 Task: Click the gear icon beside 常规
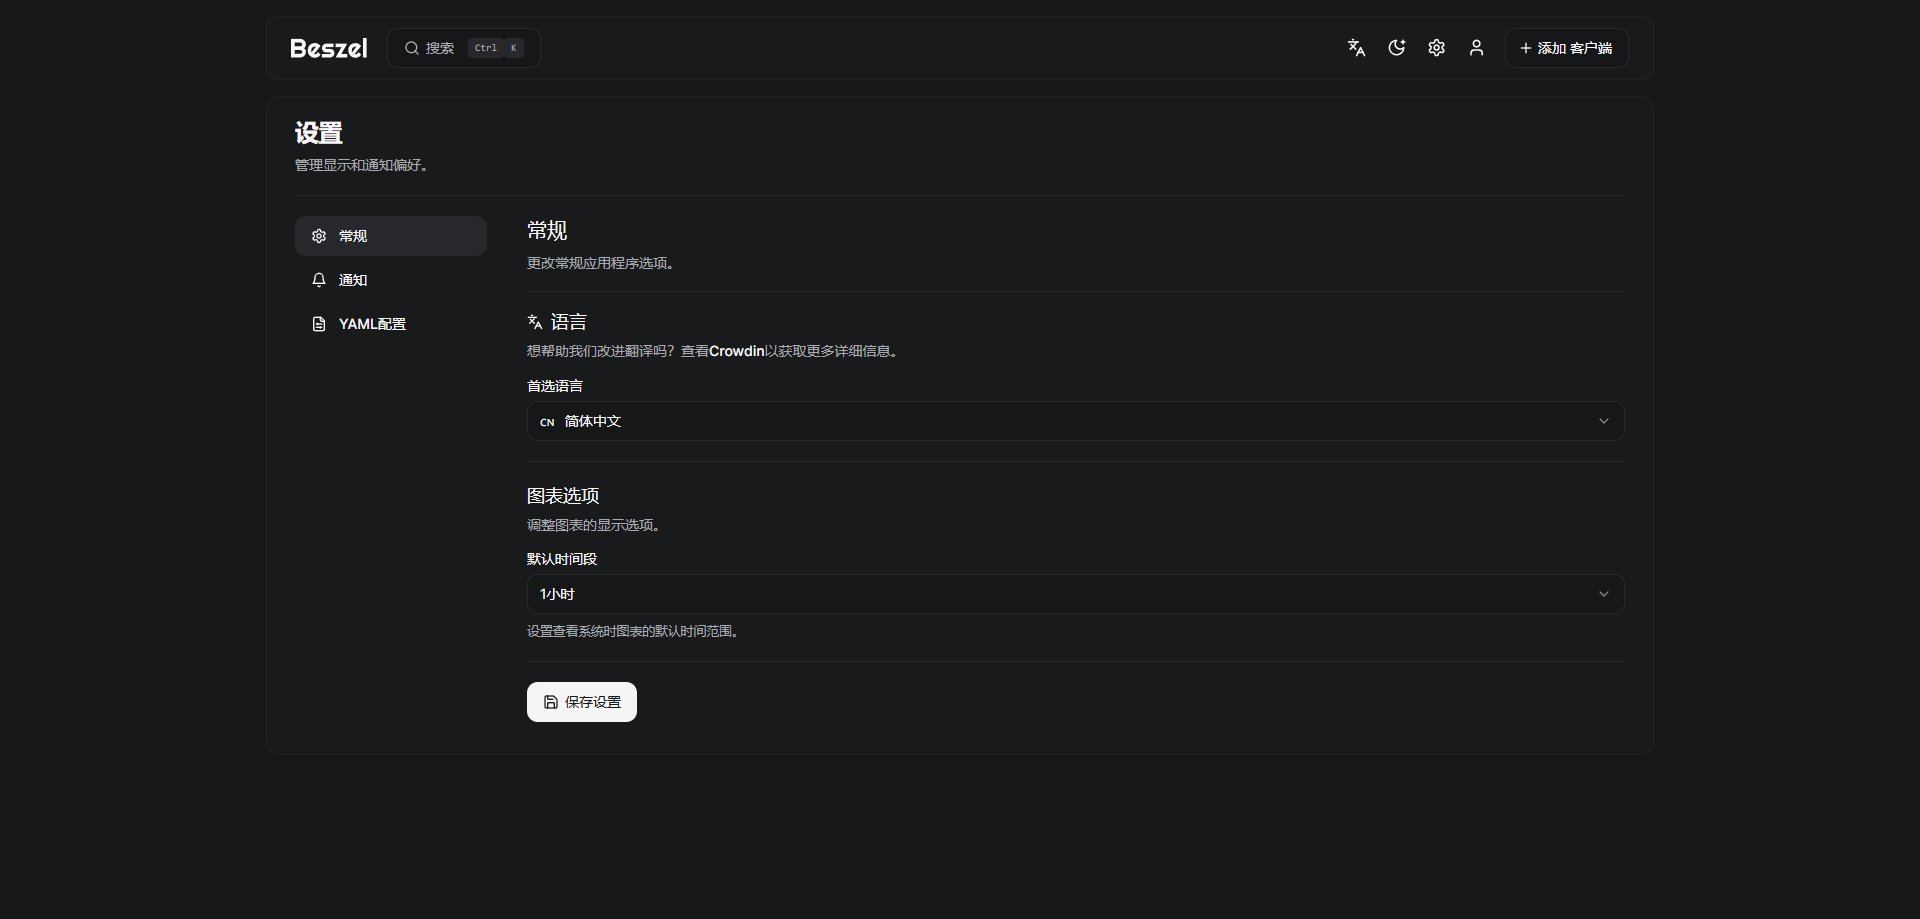click(x=319, y=236)
